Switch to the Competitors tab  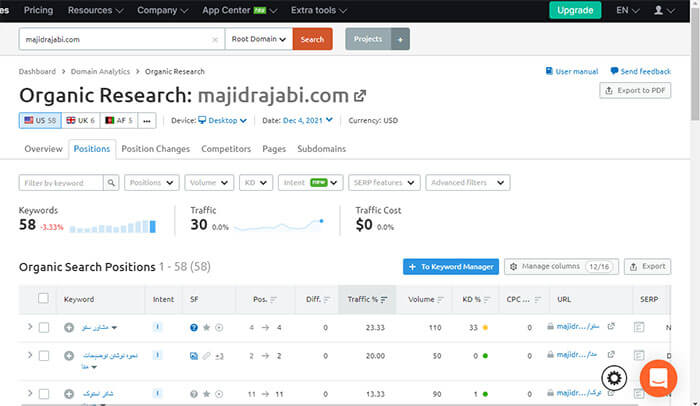[226, 149]
